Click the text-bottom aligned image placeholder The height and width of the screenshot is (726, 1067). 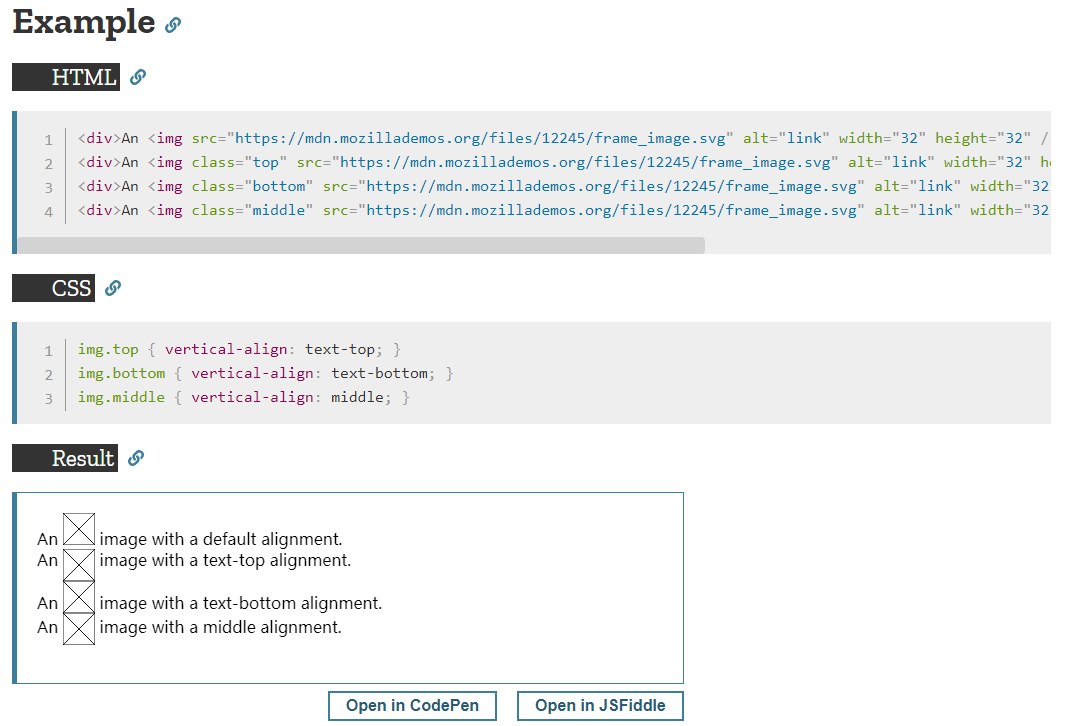[79, 597]
